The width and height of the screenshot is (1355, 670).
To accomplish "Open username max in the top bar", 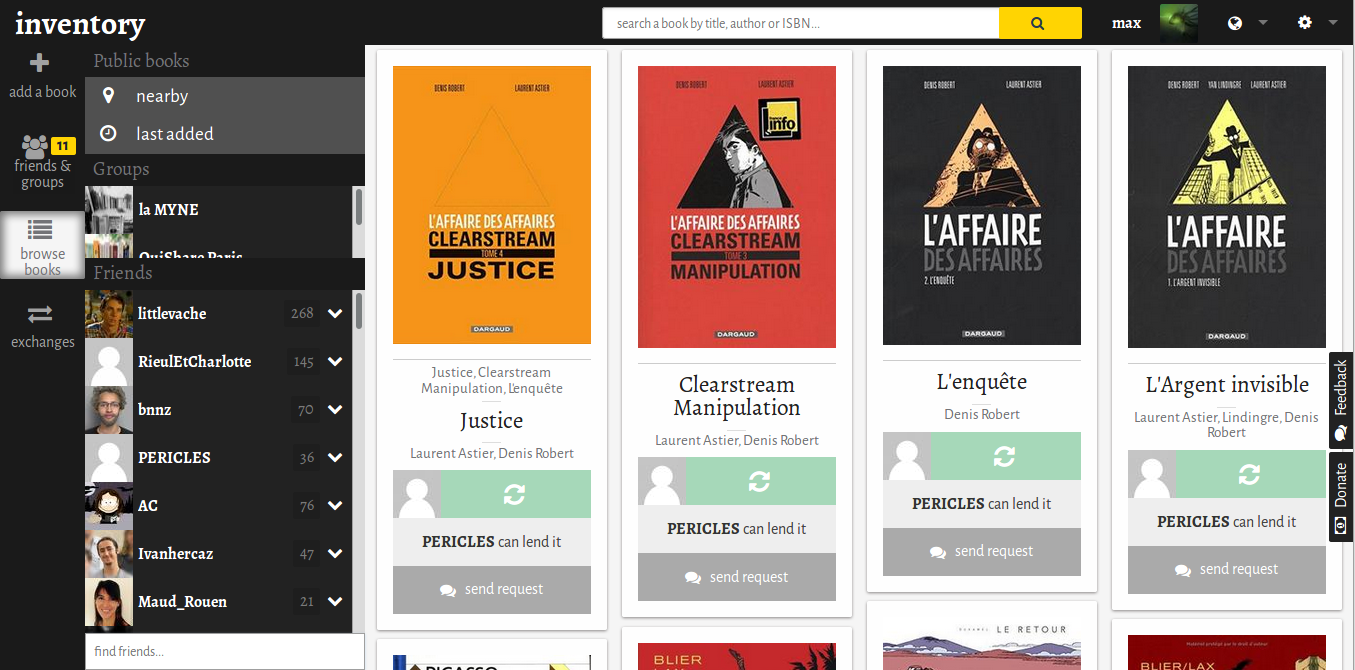I will pyautogui.click(x=1126, y=23).
